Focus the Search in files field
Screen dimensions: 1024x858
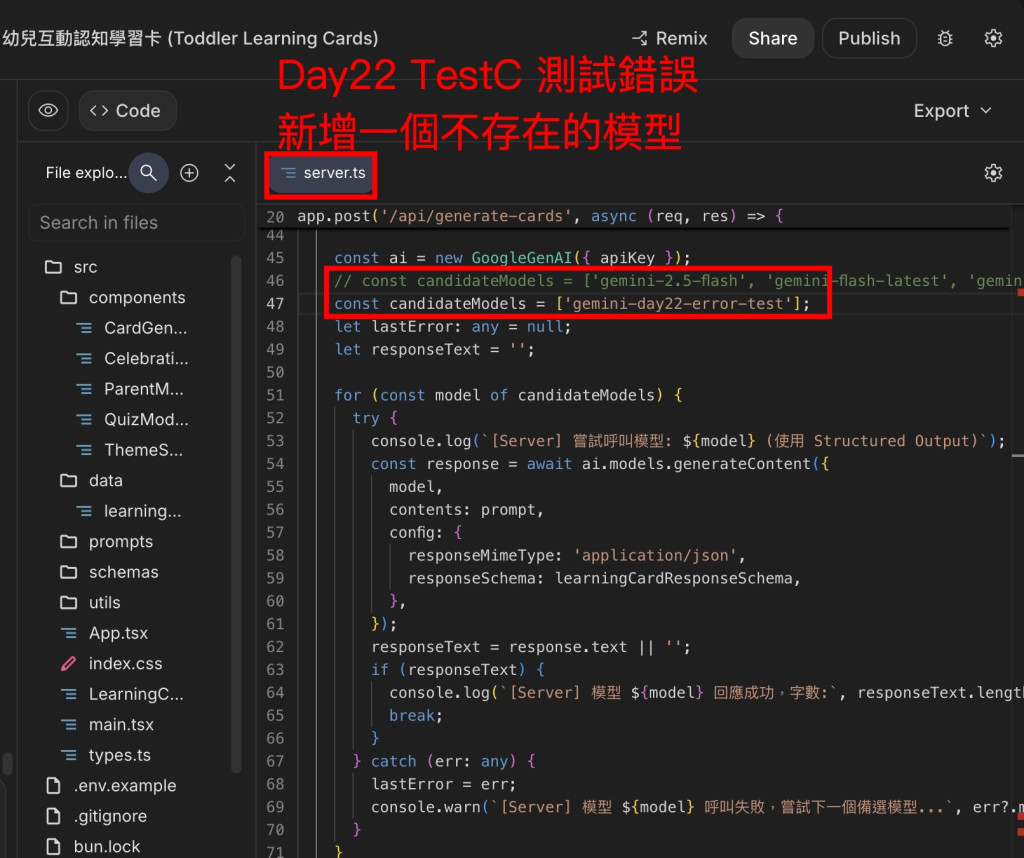(136, 223)
